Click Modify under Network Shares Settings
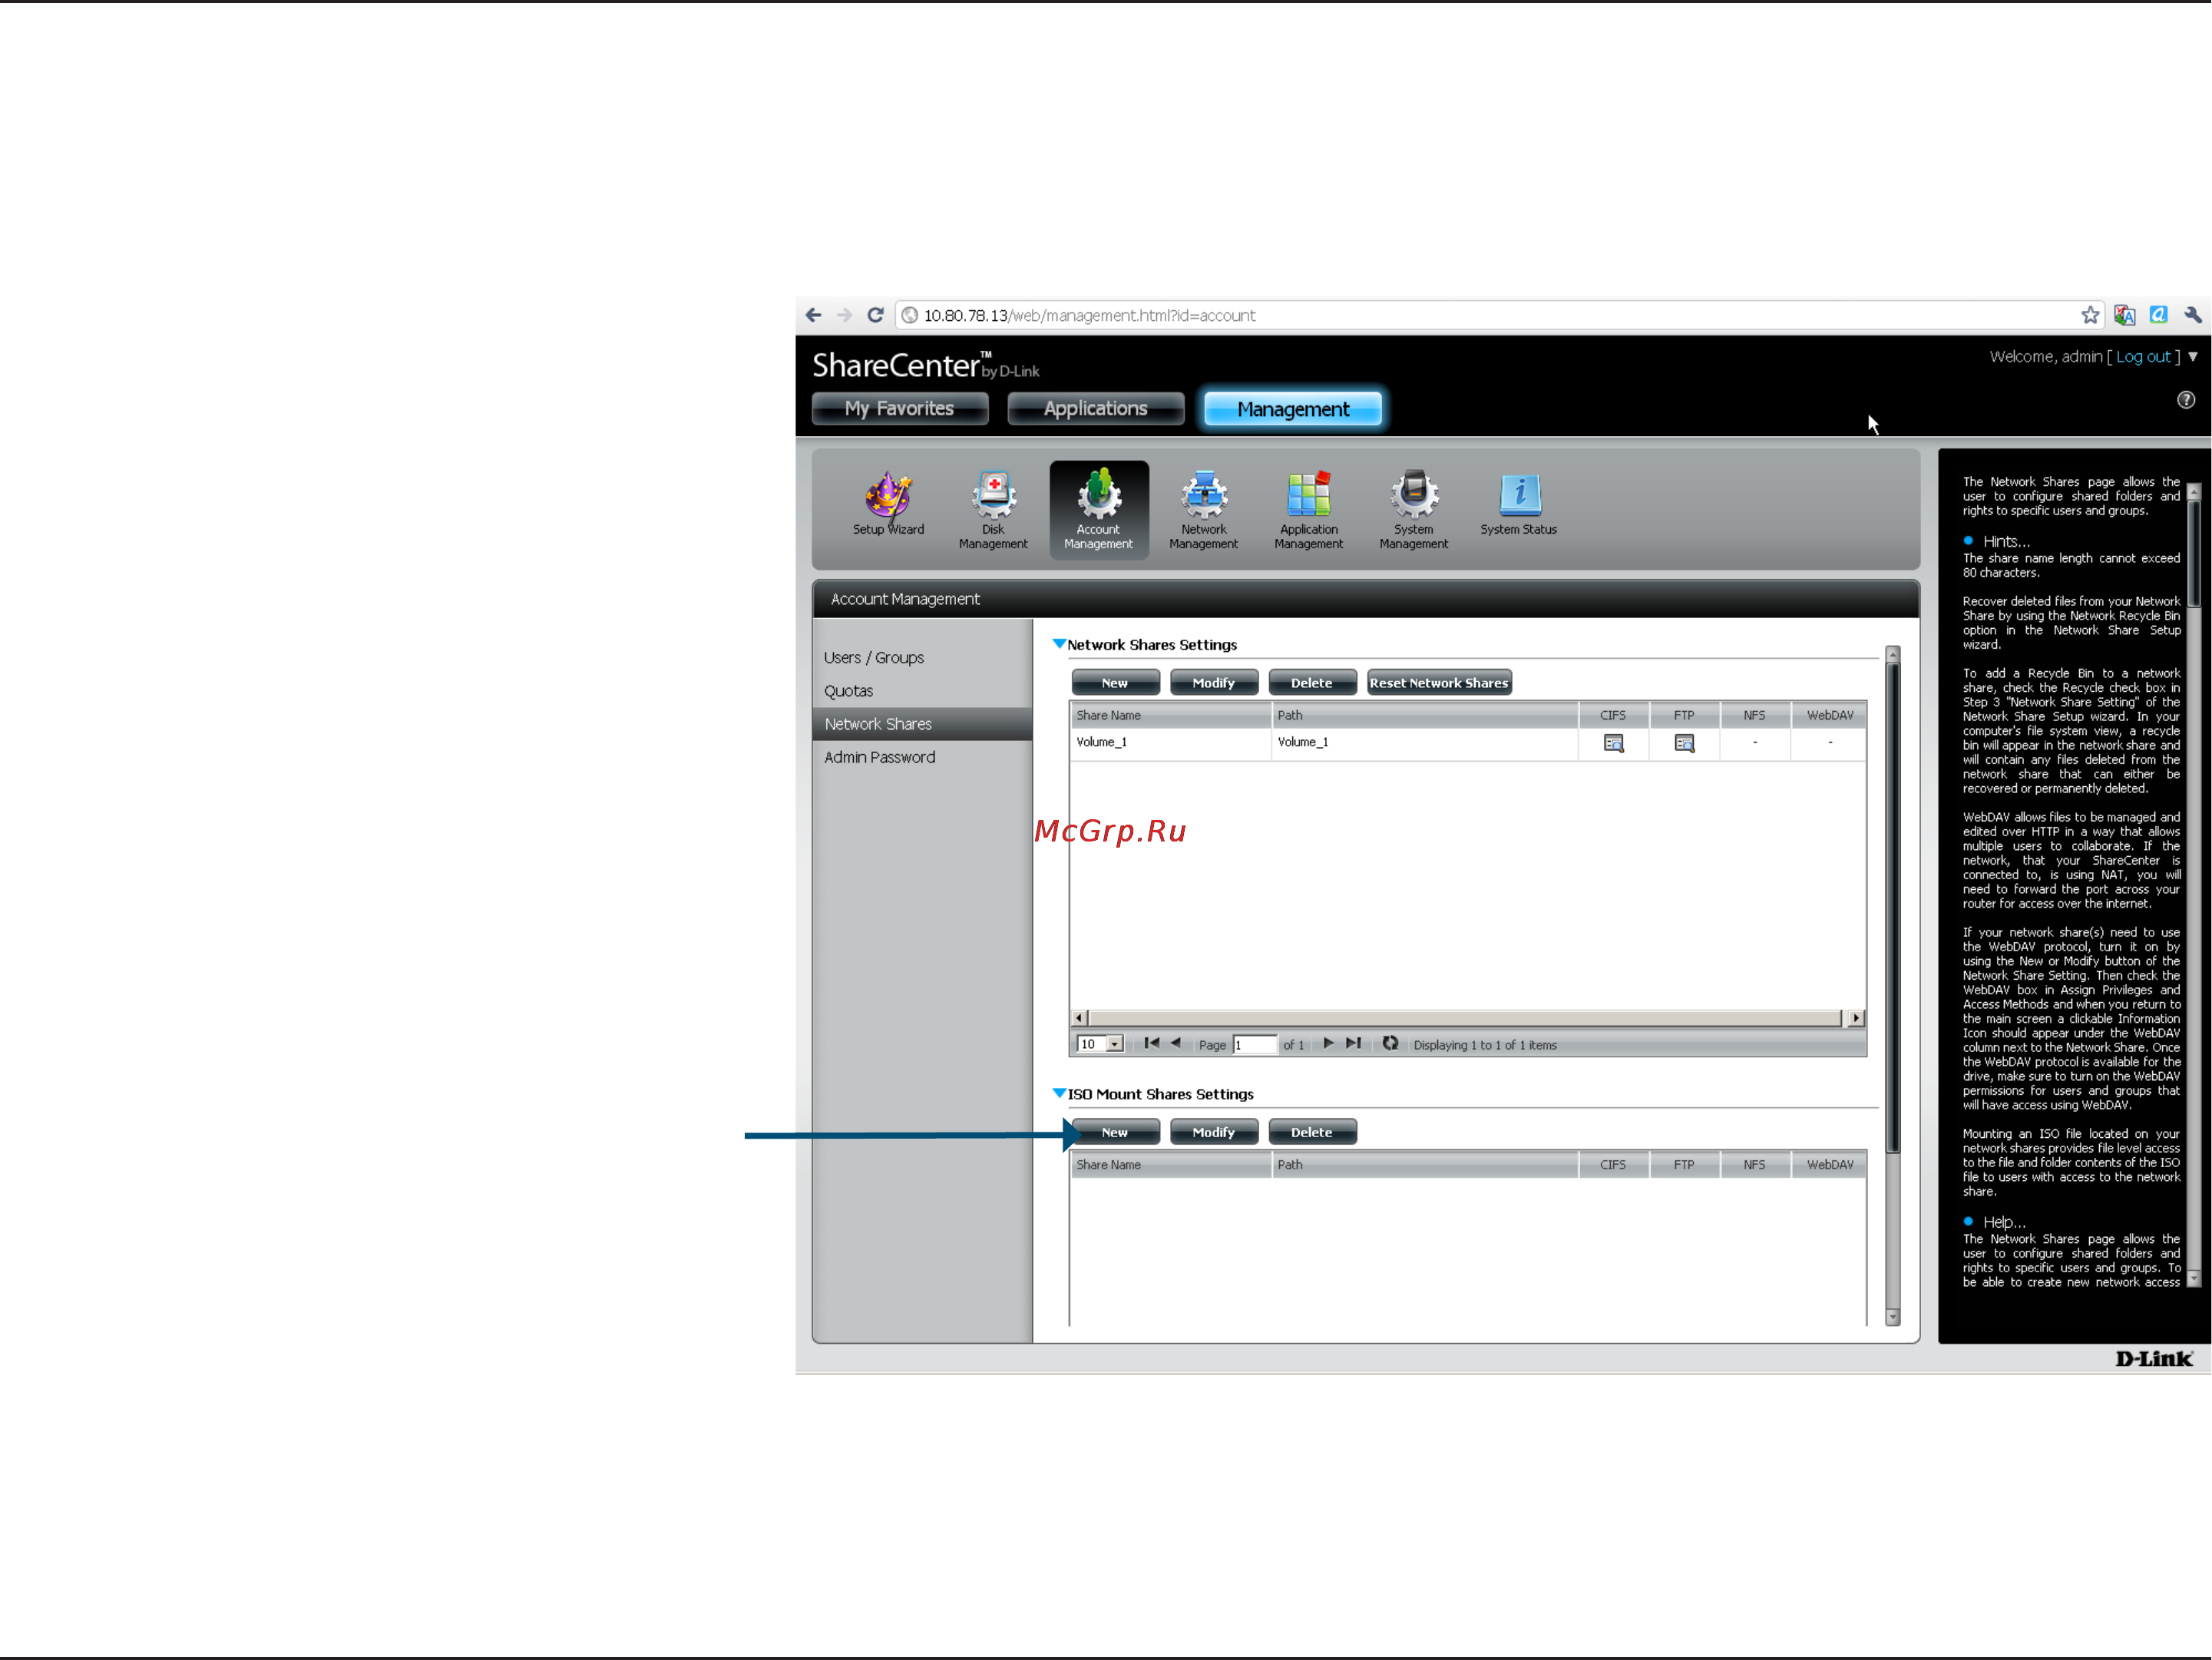This screenshot has height=1660, width=2212. tap(1213, 683)
